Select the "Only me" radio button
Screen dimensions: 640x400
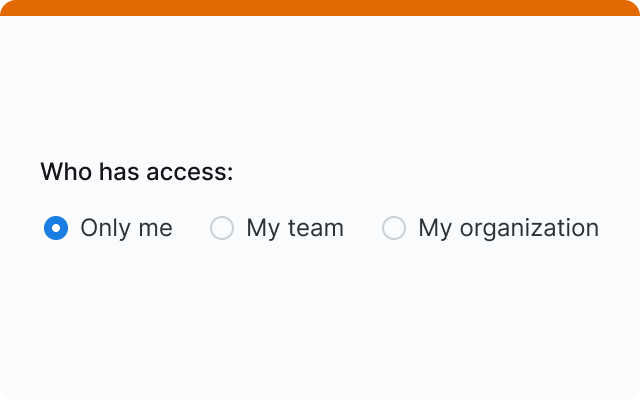(x=56, y=228)
